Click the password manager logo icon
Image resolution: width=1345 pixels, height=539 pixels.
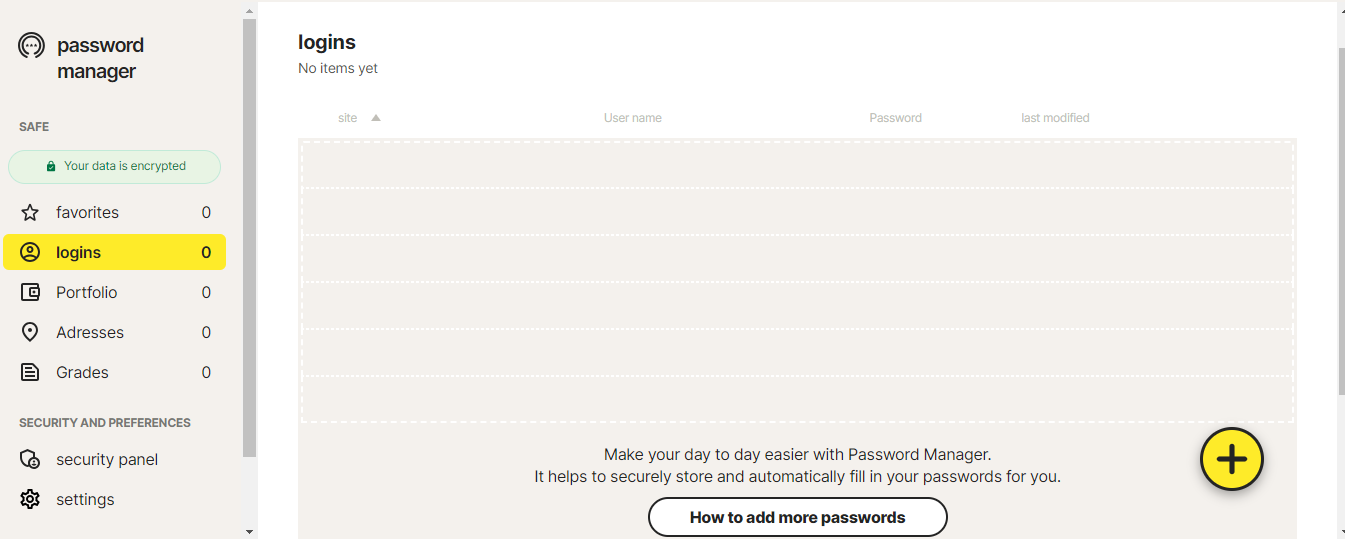point(32,46)
